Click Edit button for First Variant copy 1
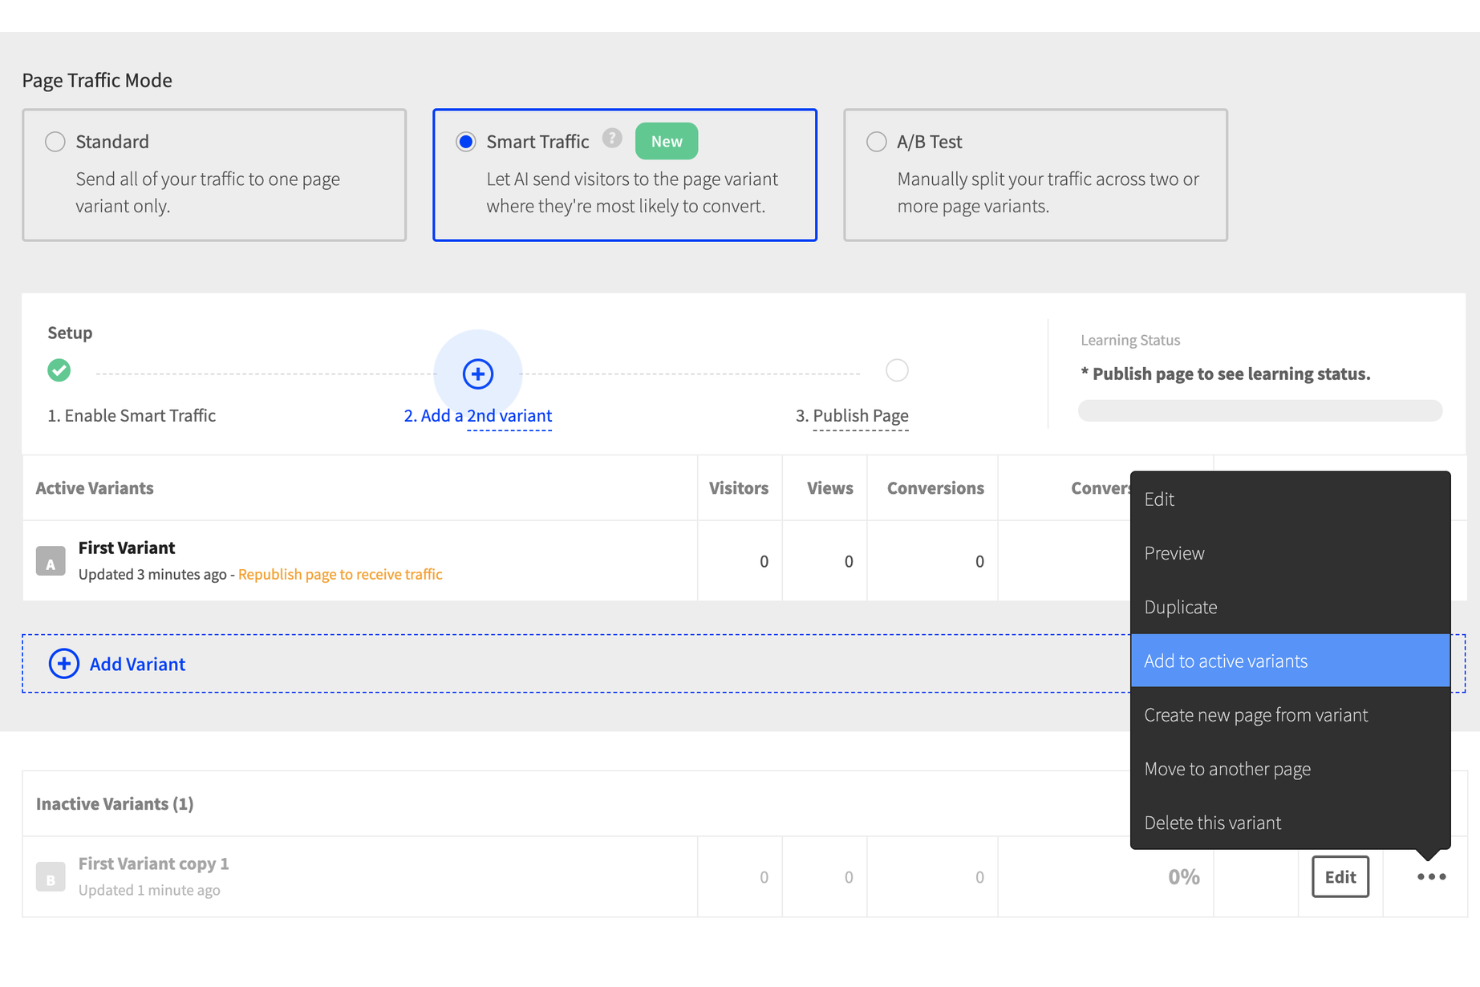Screen dimensions: 1480x987 pos(1340,876)
